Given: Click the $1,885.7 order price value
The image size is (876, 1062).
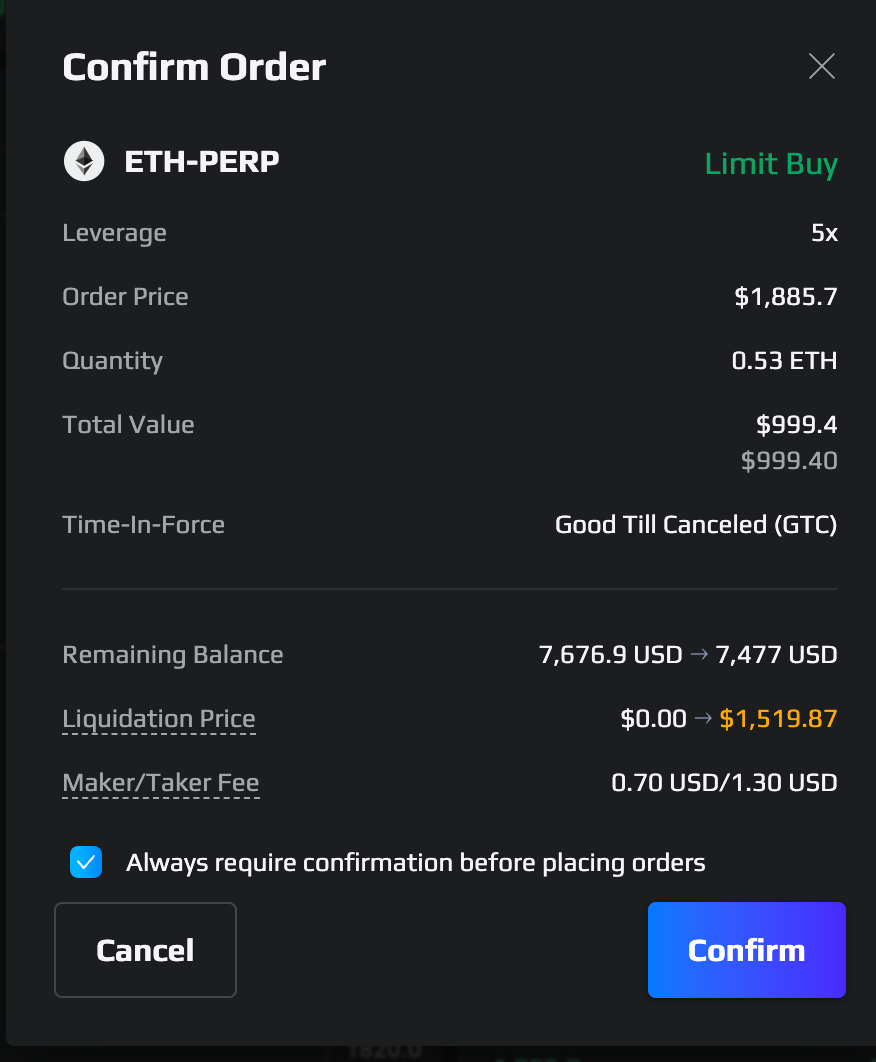Looking at the screenshot, I should pos(786,297).
